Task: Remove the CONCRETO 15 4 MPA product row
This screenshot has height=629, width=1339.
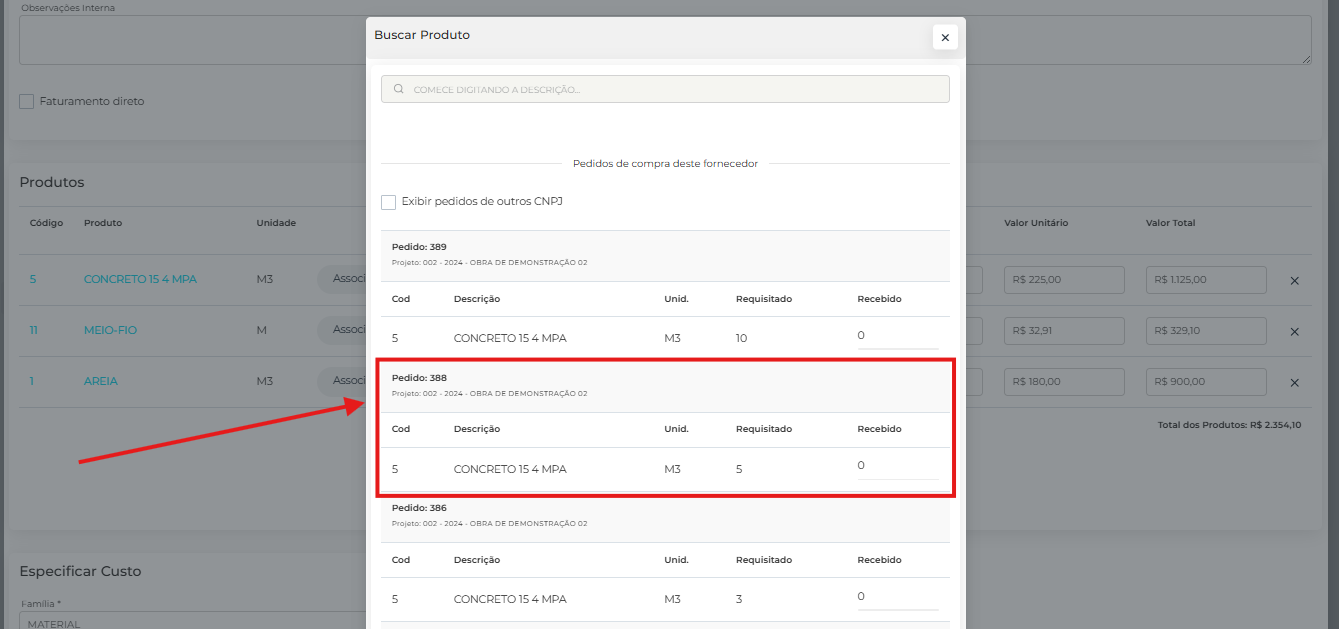Action: [1294, 281]
